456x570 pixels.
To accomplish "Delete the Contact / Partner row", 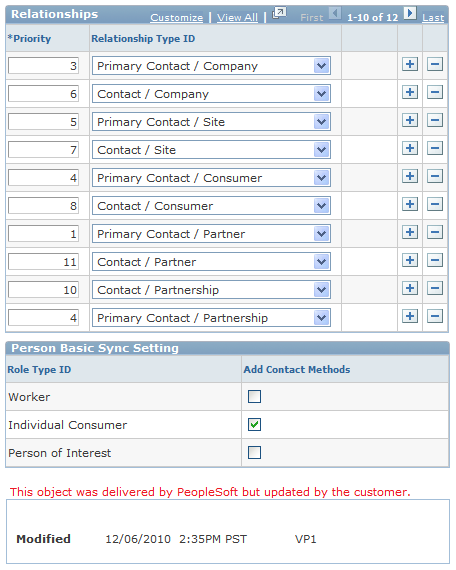I will click(435, 260).
